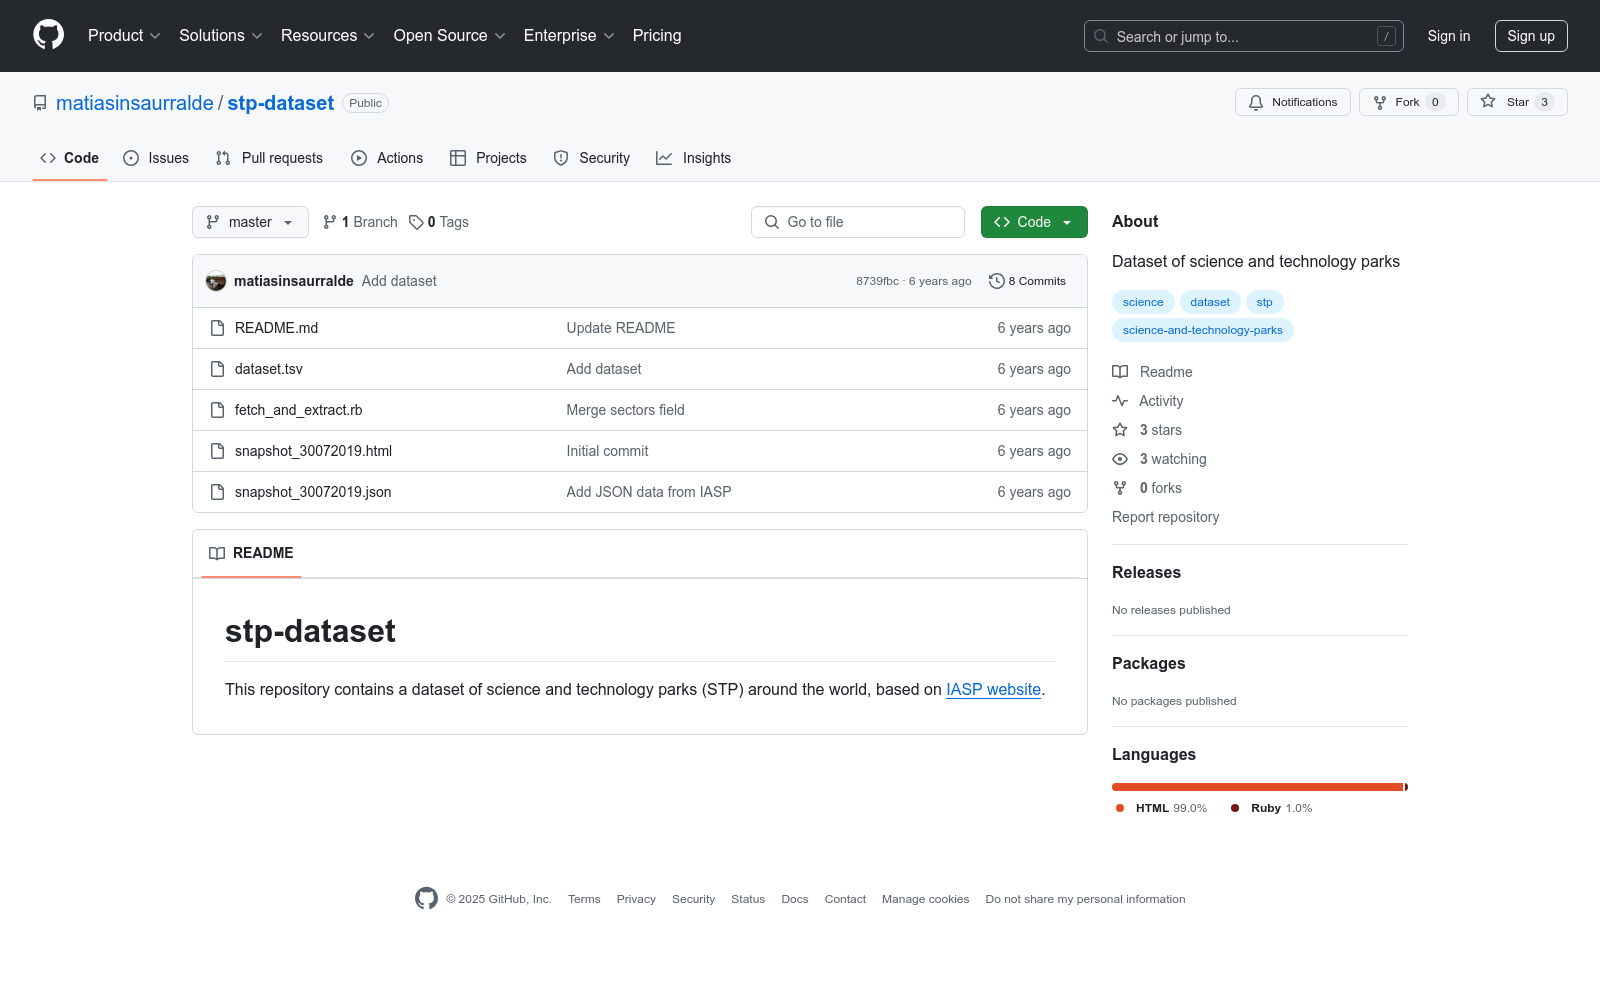Click the orange dot beside HTML 99.0%
The height and width of the screenshot is (1000, 1600).
[1120, 808]
